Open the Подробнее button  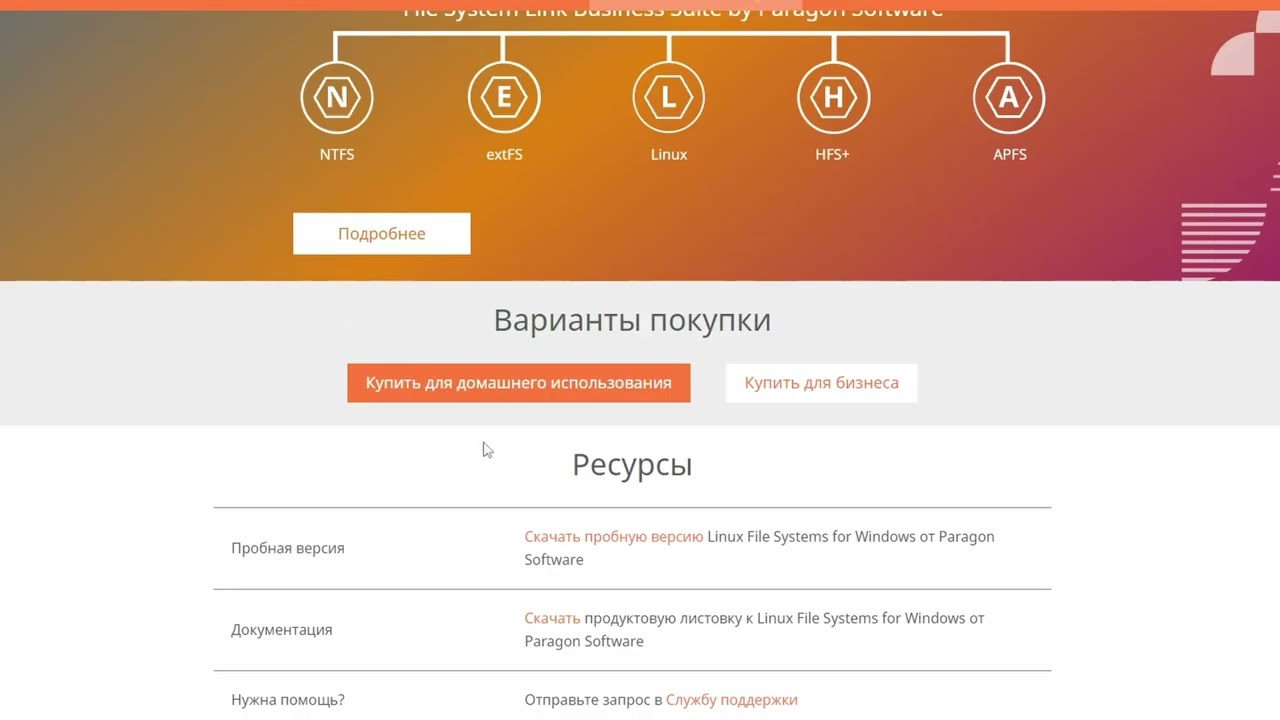tap(382, 233)
